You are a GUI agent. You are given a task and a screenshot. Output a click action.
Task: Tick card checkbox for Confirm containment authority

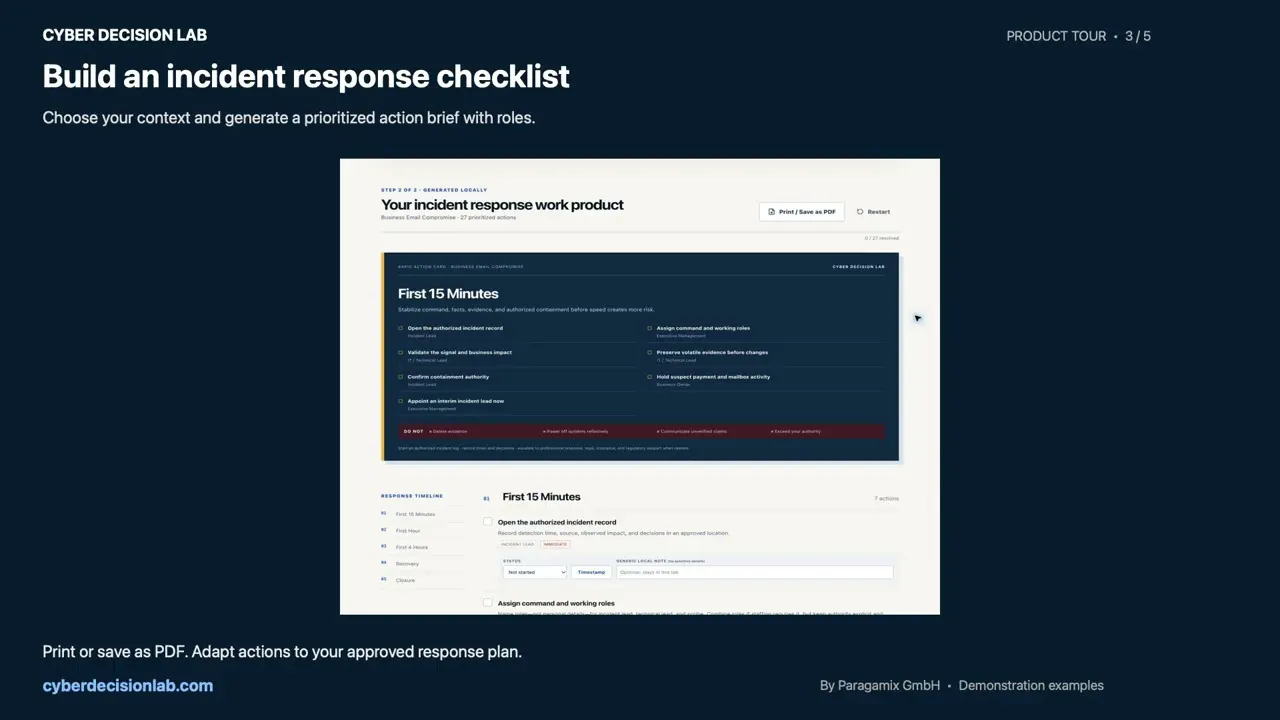point(401,377)
